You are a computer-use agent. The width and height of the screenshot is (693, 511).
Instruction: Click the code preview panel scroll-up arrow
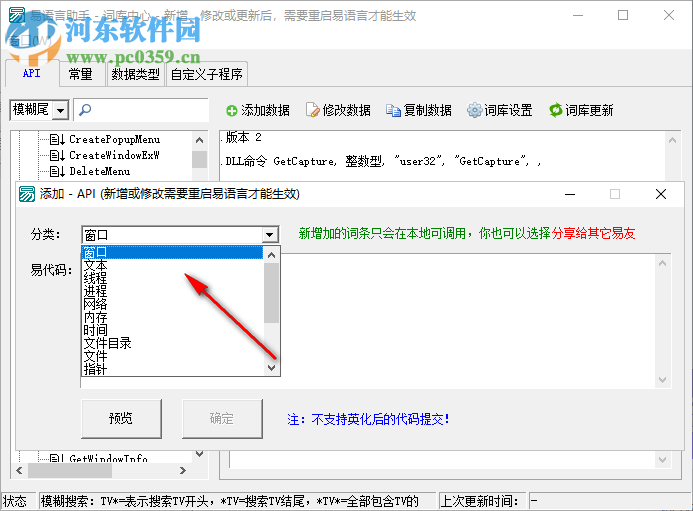(672, 140)
